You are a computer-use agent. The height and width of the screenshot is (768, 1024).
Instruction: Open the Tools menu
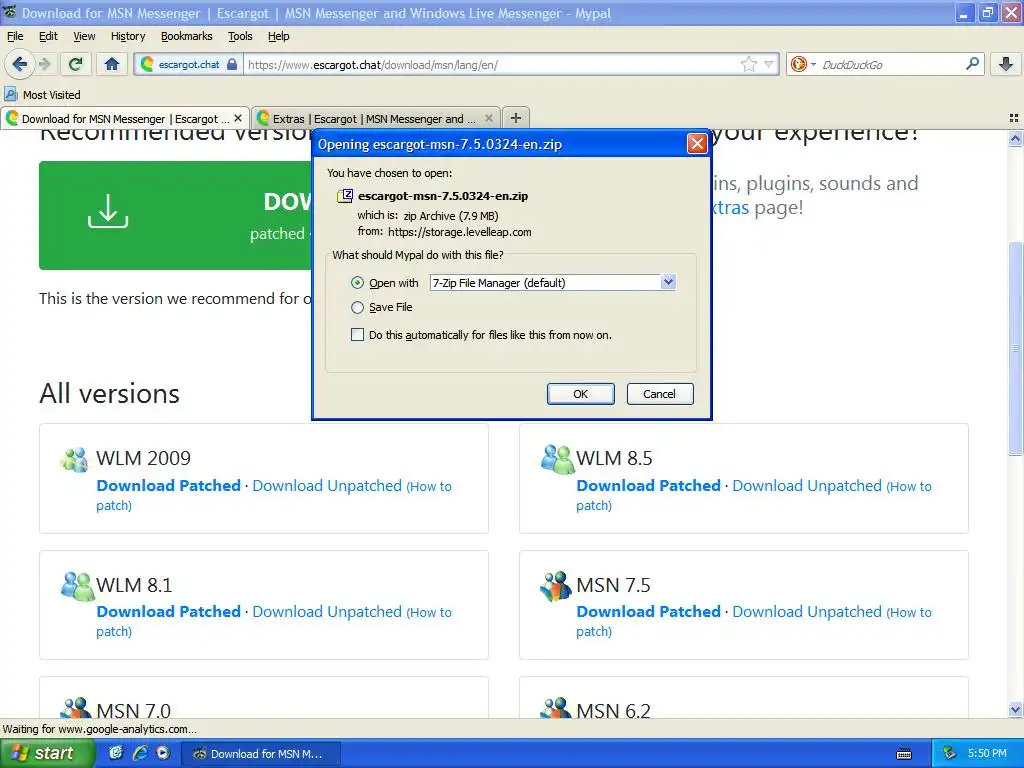pyautogui.click(x=240, y=36)
